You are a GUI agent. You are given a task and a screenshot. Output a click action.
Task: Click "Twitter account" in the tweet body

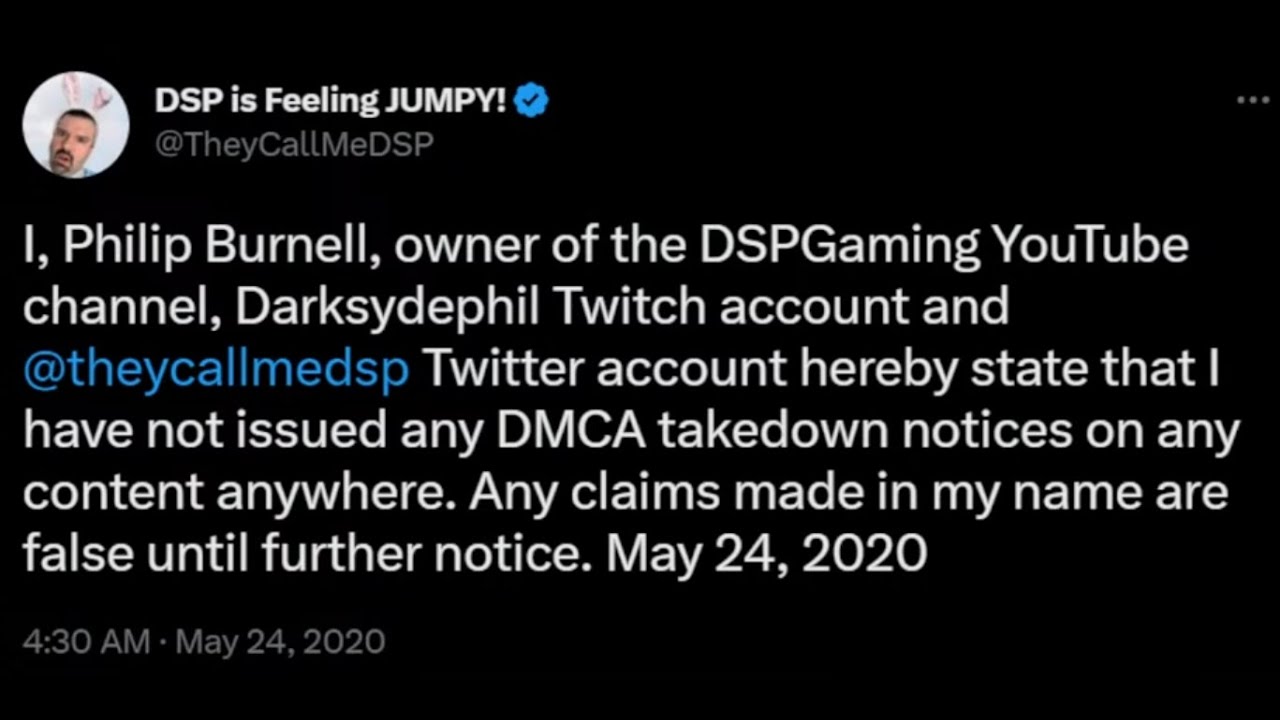click(x=606, y=370)
